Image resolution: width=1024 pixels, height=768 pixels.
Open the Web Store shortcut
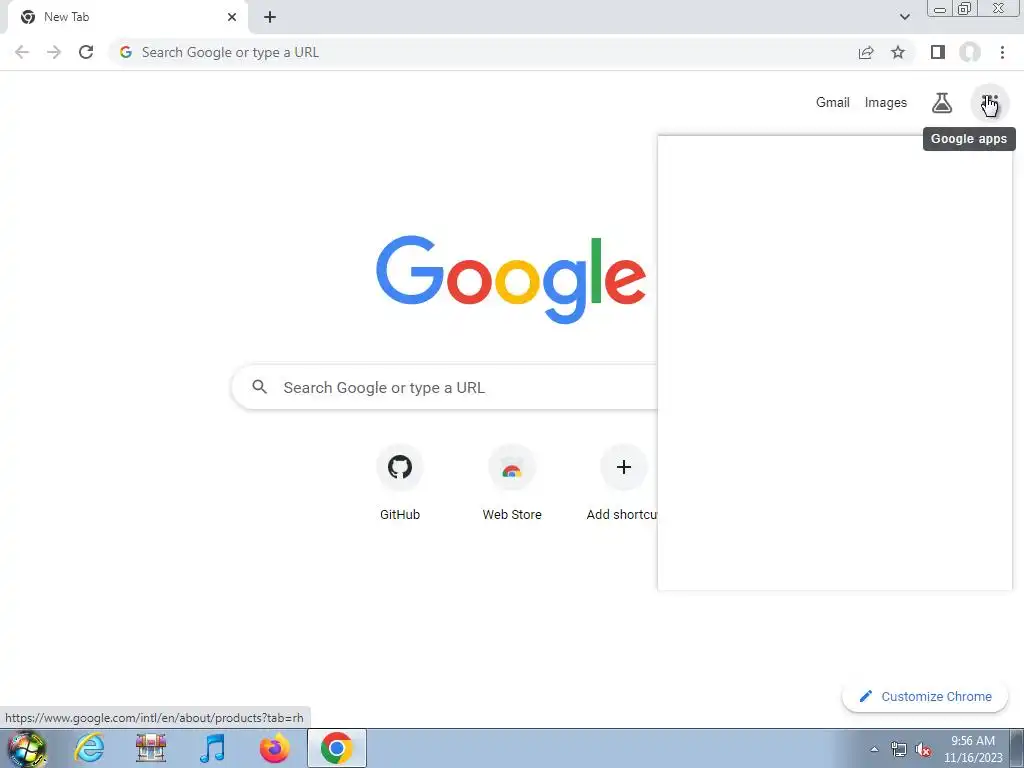(512, 483)
